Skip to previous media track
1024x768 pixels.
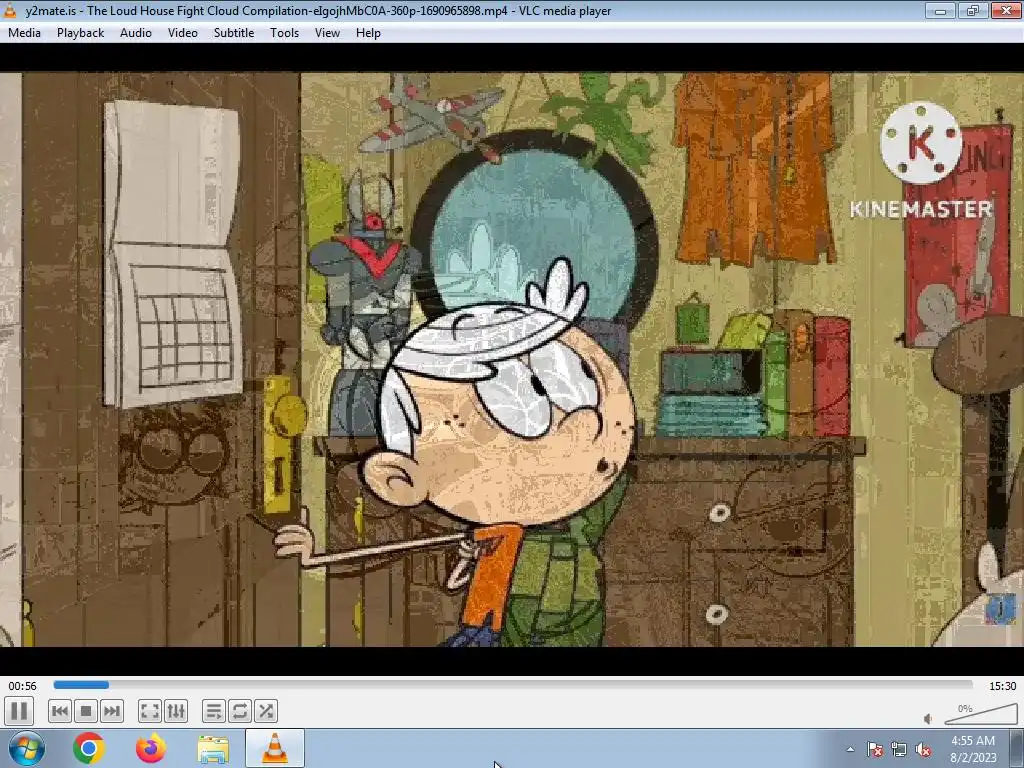pos(59,711)
